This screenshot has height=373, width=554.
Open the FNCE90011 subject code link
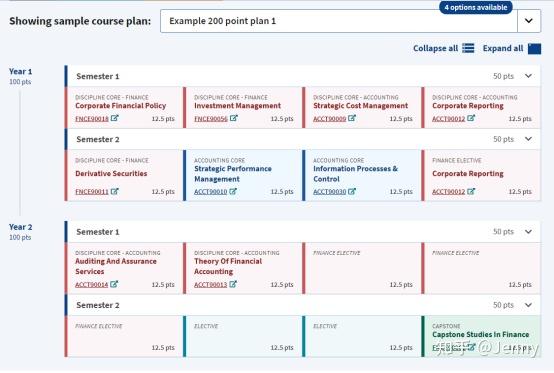coord(92,192)
